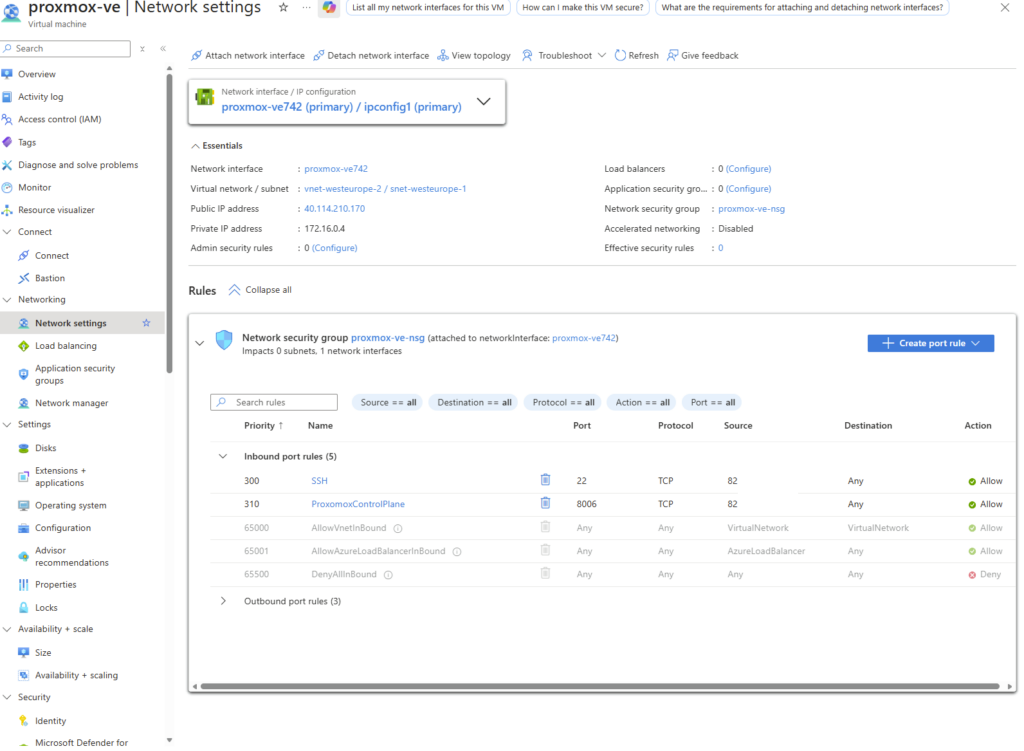Open public IP address 40.114.210.170 link

[x=334, y=209]
